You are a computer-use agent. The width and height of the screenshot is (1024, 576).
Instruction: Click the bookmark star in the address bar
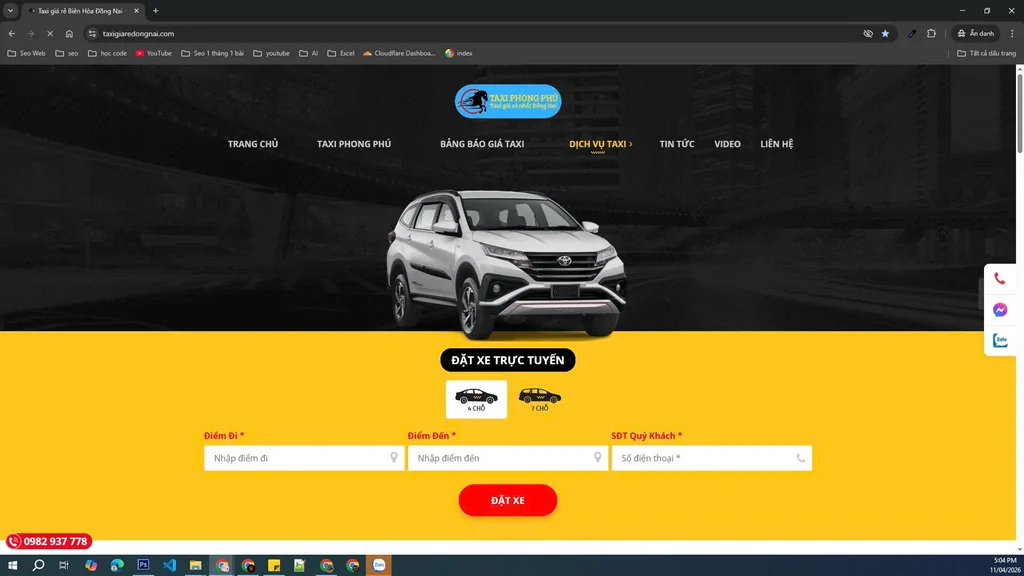[x=886, y=33]
